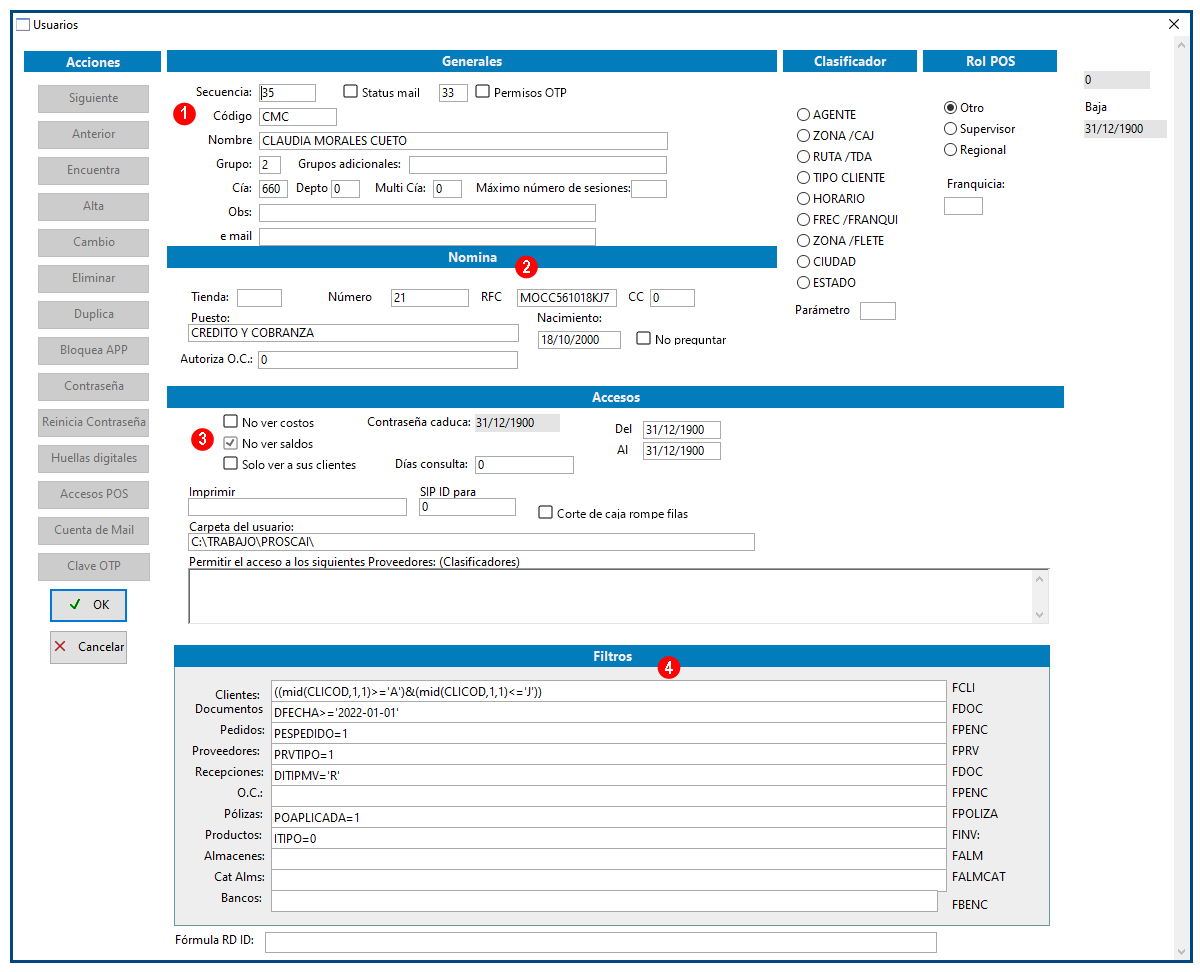The image size is (1200, 972).
Task: Click the Pólizas filter field
Action: click(x=608, y=817)
